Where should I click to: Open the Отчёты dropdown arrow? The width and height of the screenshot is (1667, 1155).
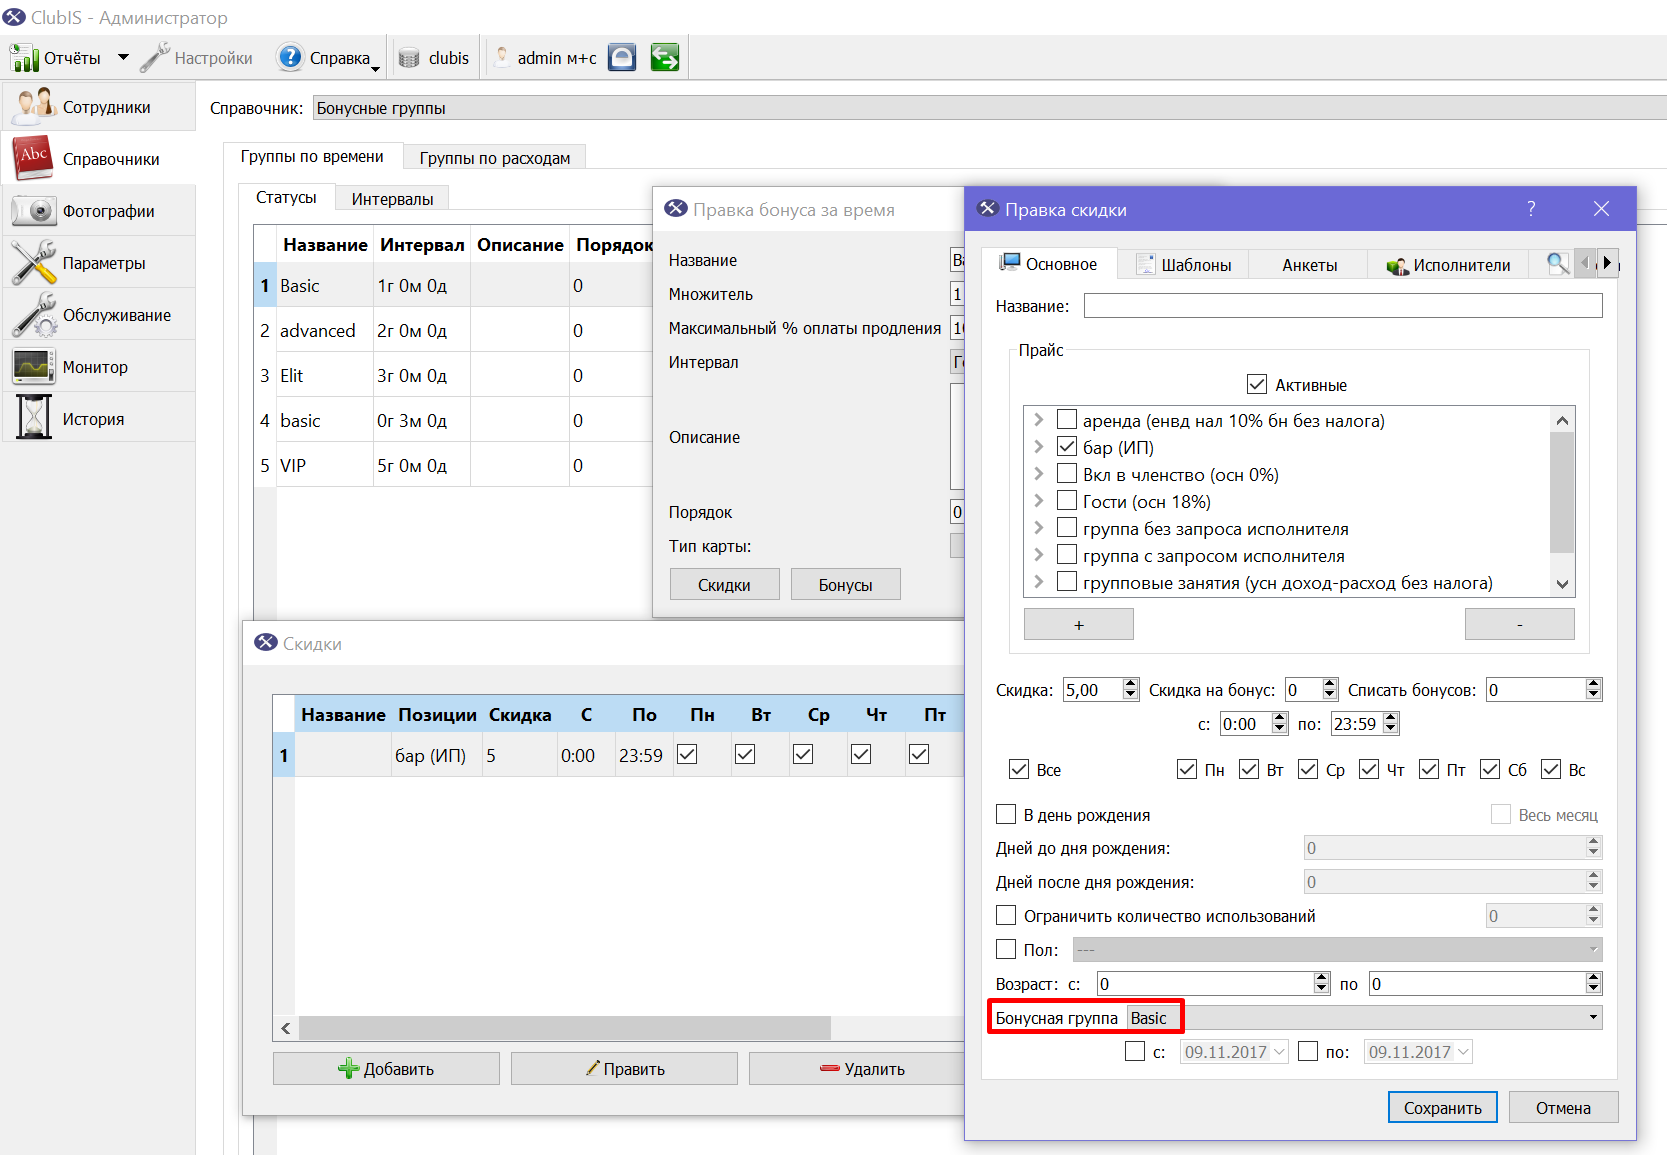(123, 58)
